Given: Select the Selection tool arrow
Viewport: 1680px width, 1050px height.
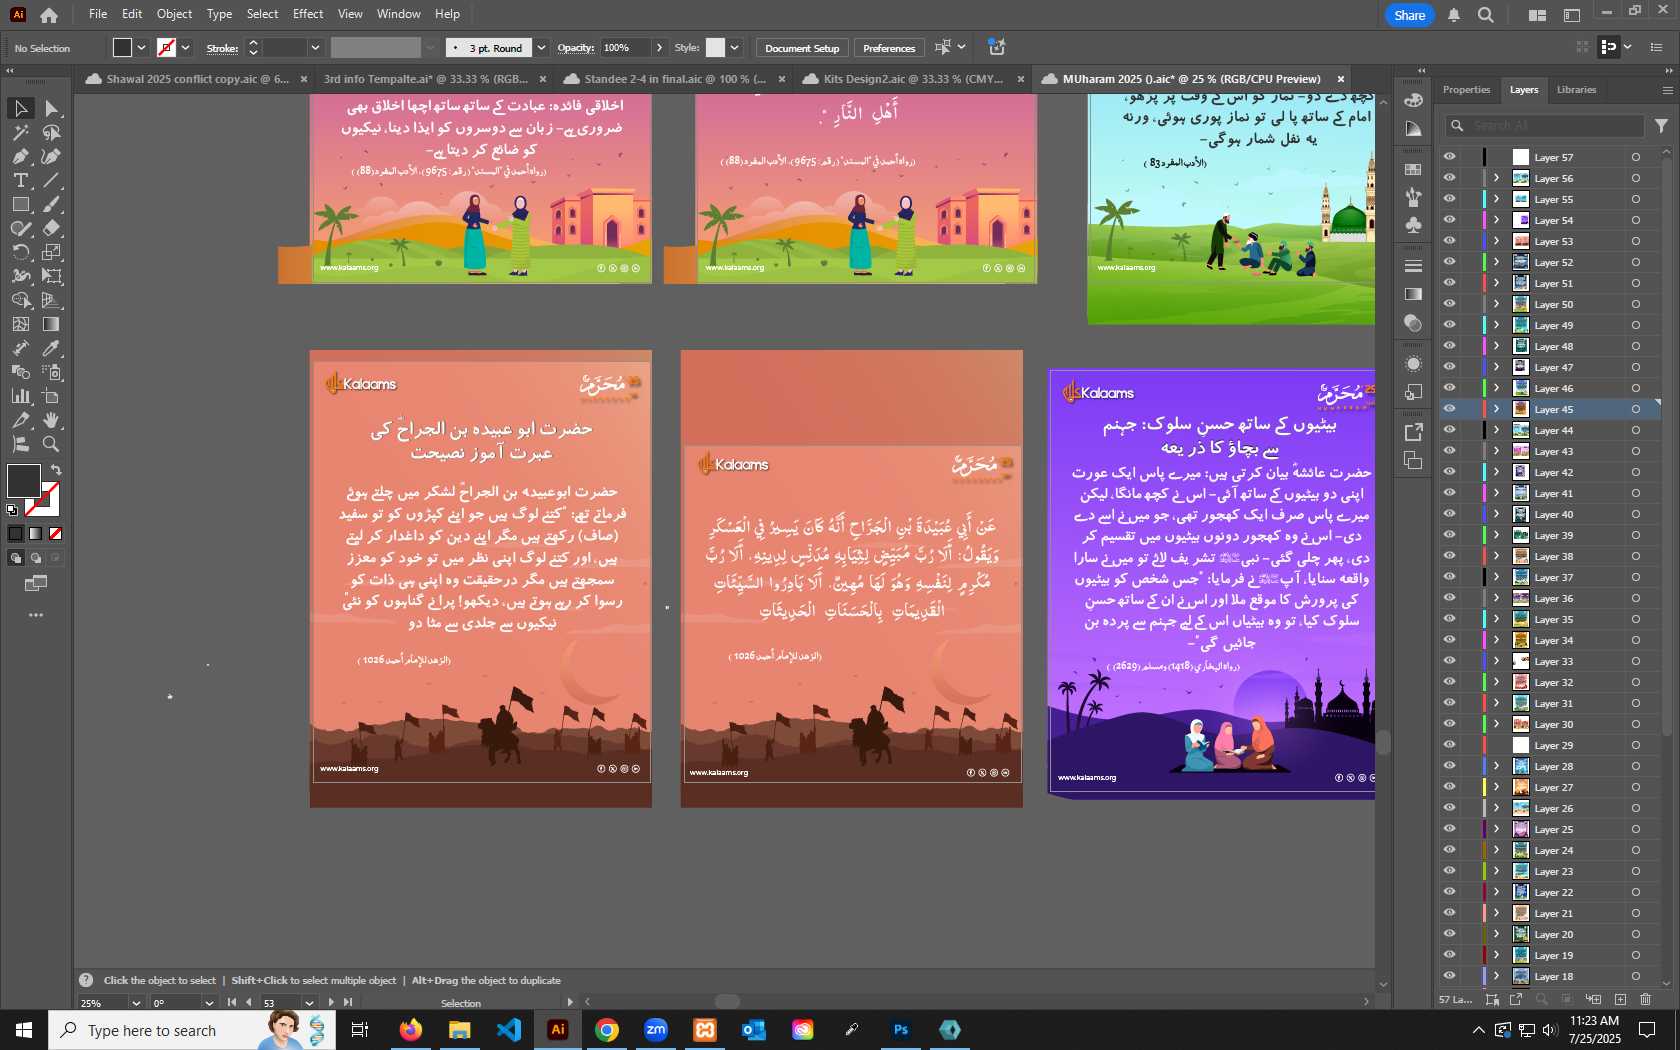Looking at the screenshot, I should coord(20,108).
